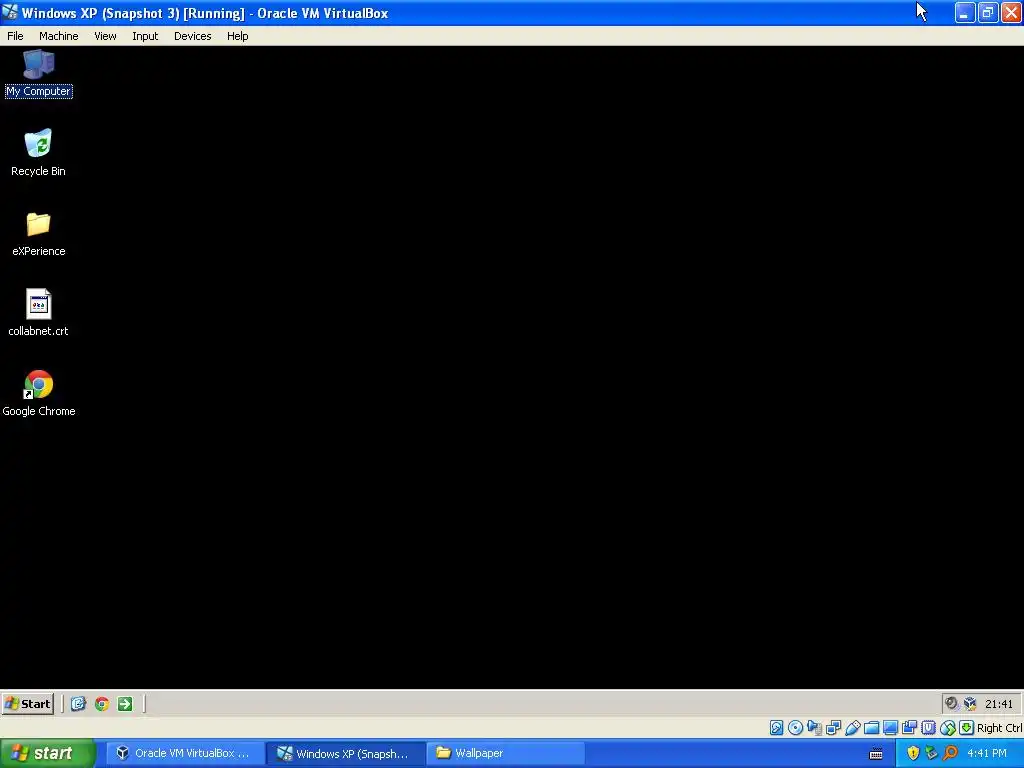The height and width of the screenshot is (768, 1024).
Task: Click the guest clock showing 21:41
Action: (999, 704)
